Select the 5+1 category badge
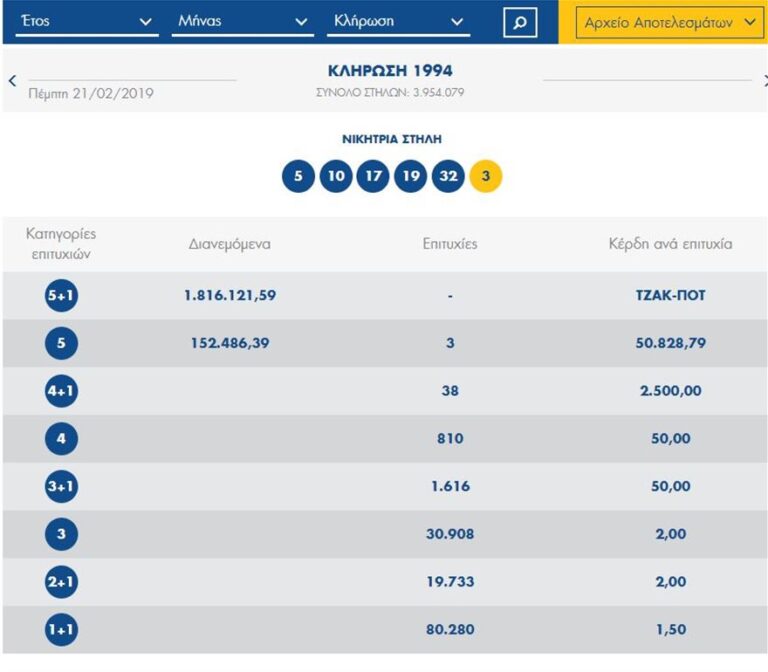The image size is (768, 672). point(61,296)
